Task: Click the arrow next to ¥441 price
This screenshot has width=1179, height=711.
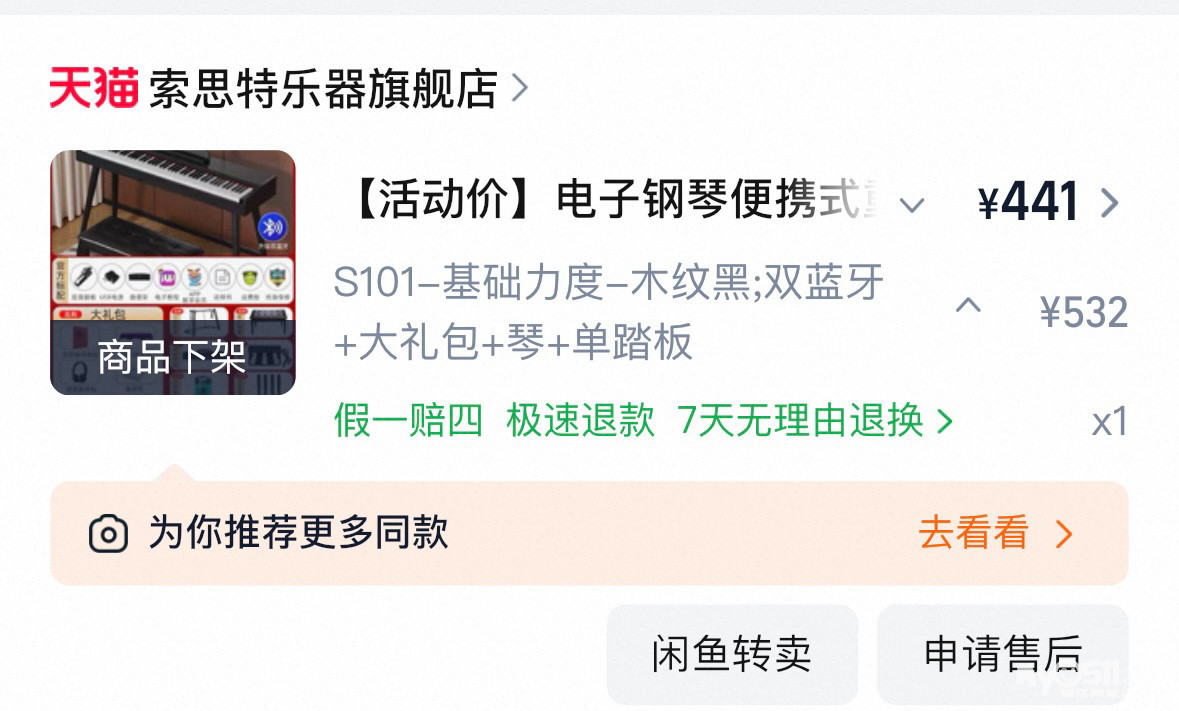Action: [x=1110, y=202]
